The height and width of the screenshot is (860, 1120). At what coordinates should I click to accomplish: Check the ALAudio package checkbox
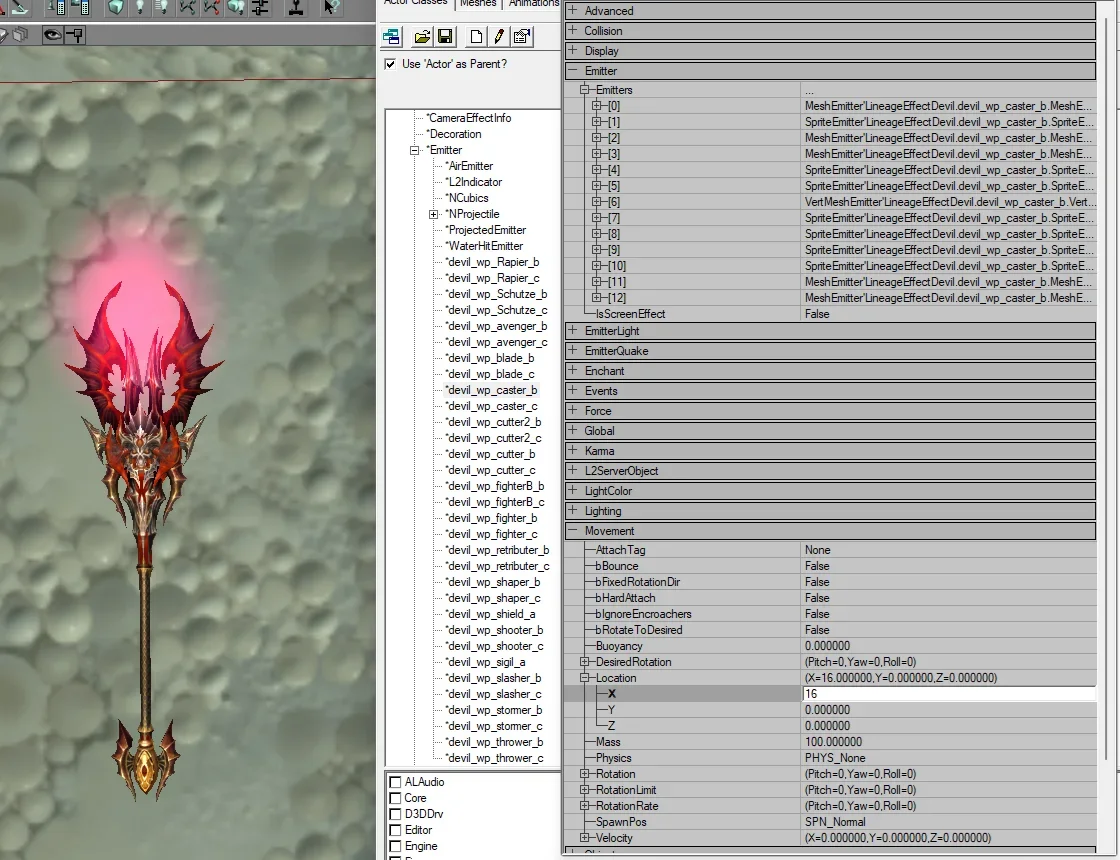coord(395,782)
